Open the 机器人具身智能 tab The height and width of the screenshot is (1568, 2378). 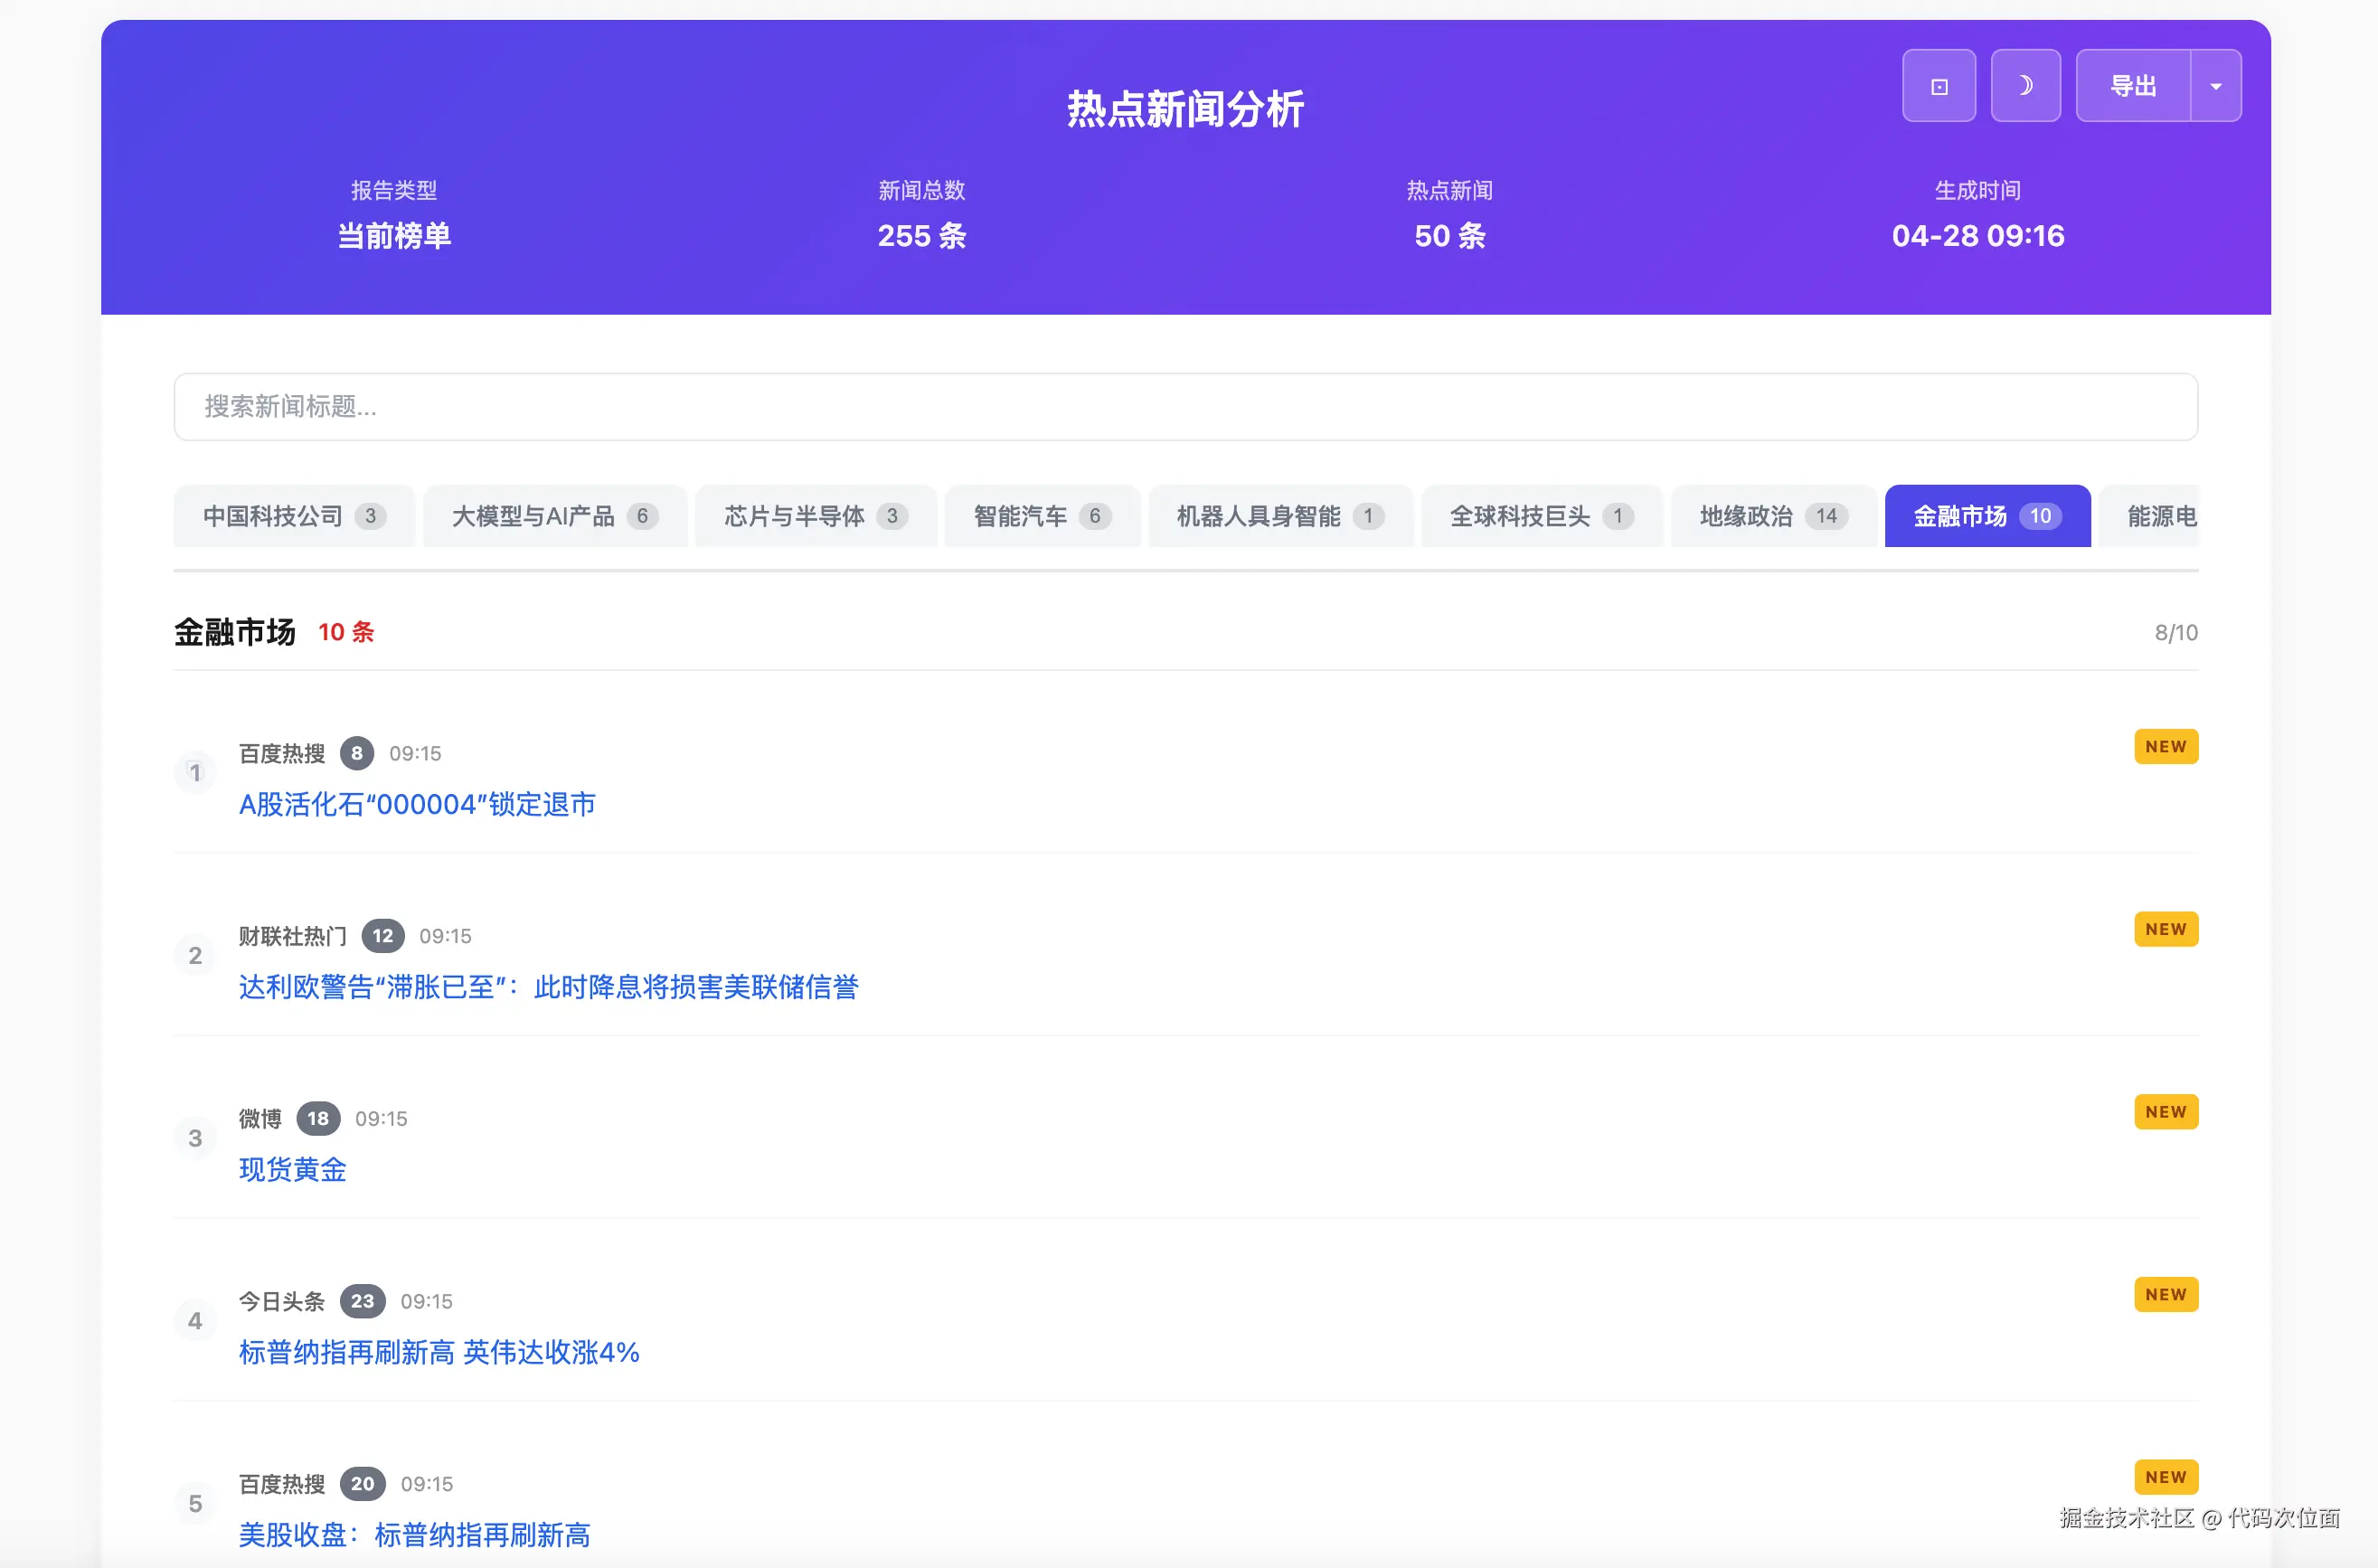click(1279, 516)
